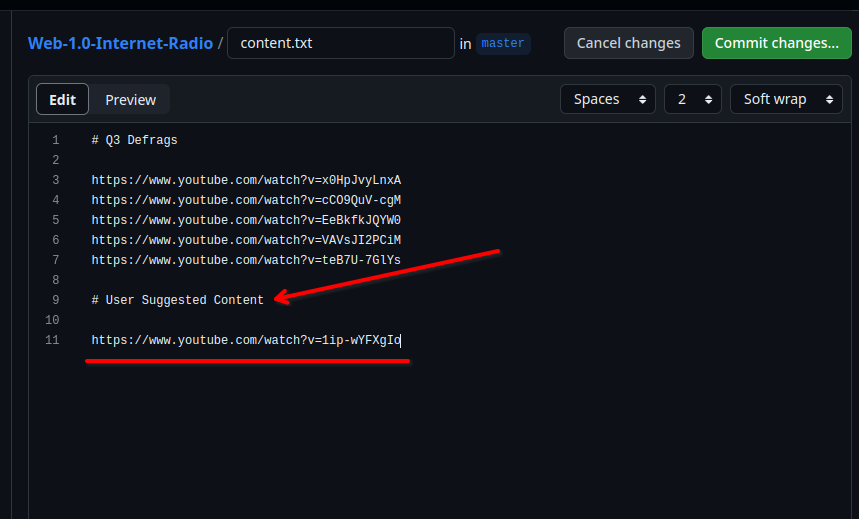
Task: Click line number 2 in the gutter
Action: point(55,160)
